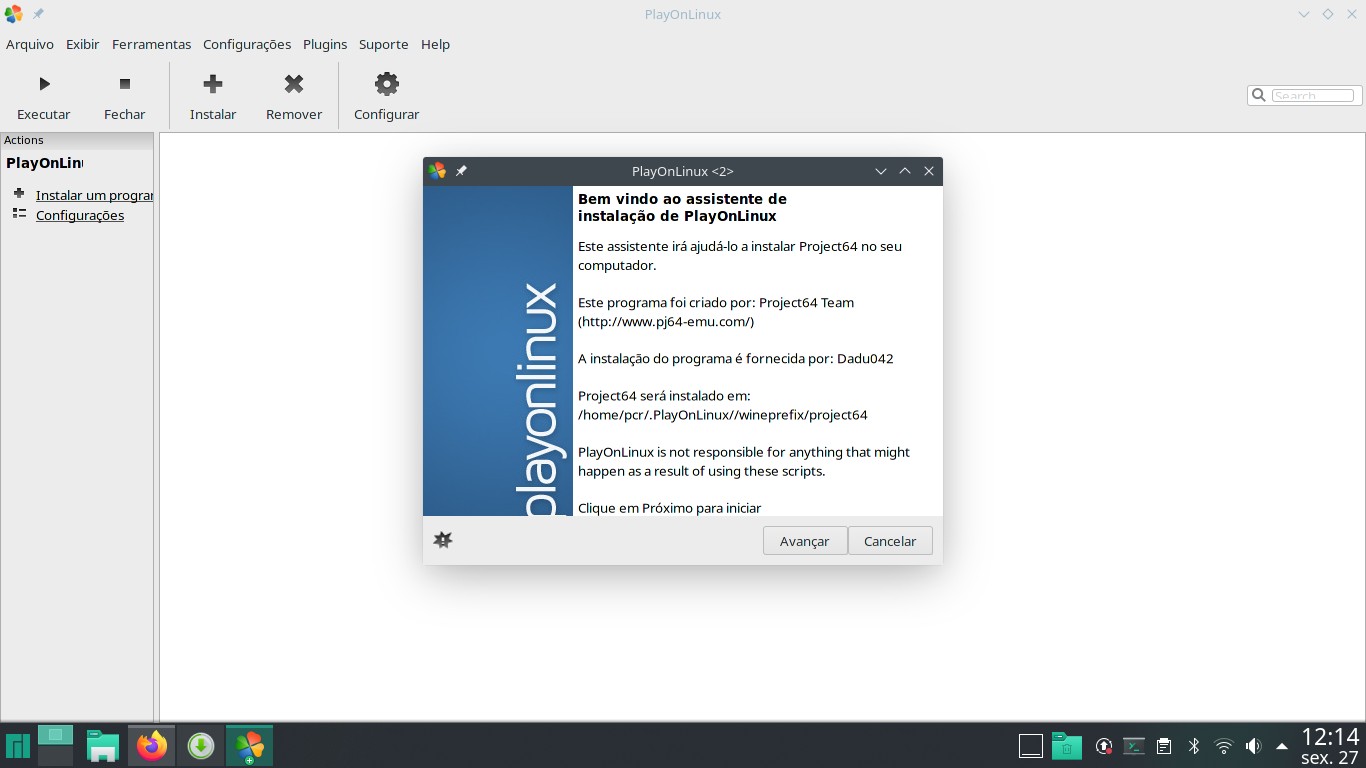Click the Avançar button
Viewport: 1366px width, 768px height.
tap(805, 541)
